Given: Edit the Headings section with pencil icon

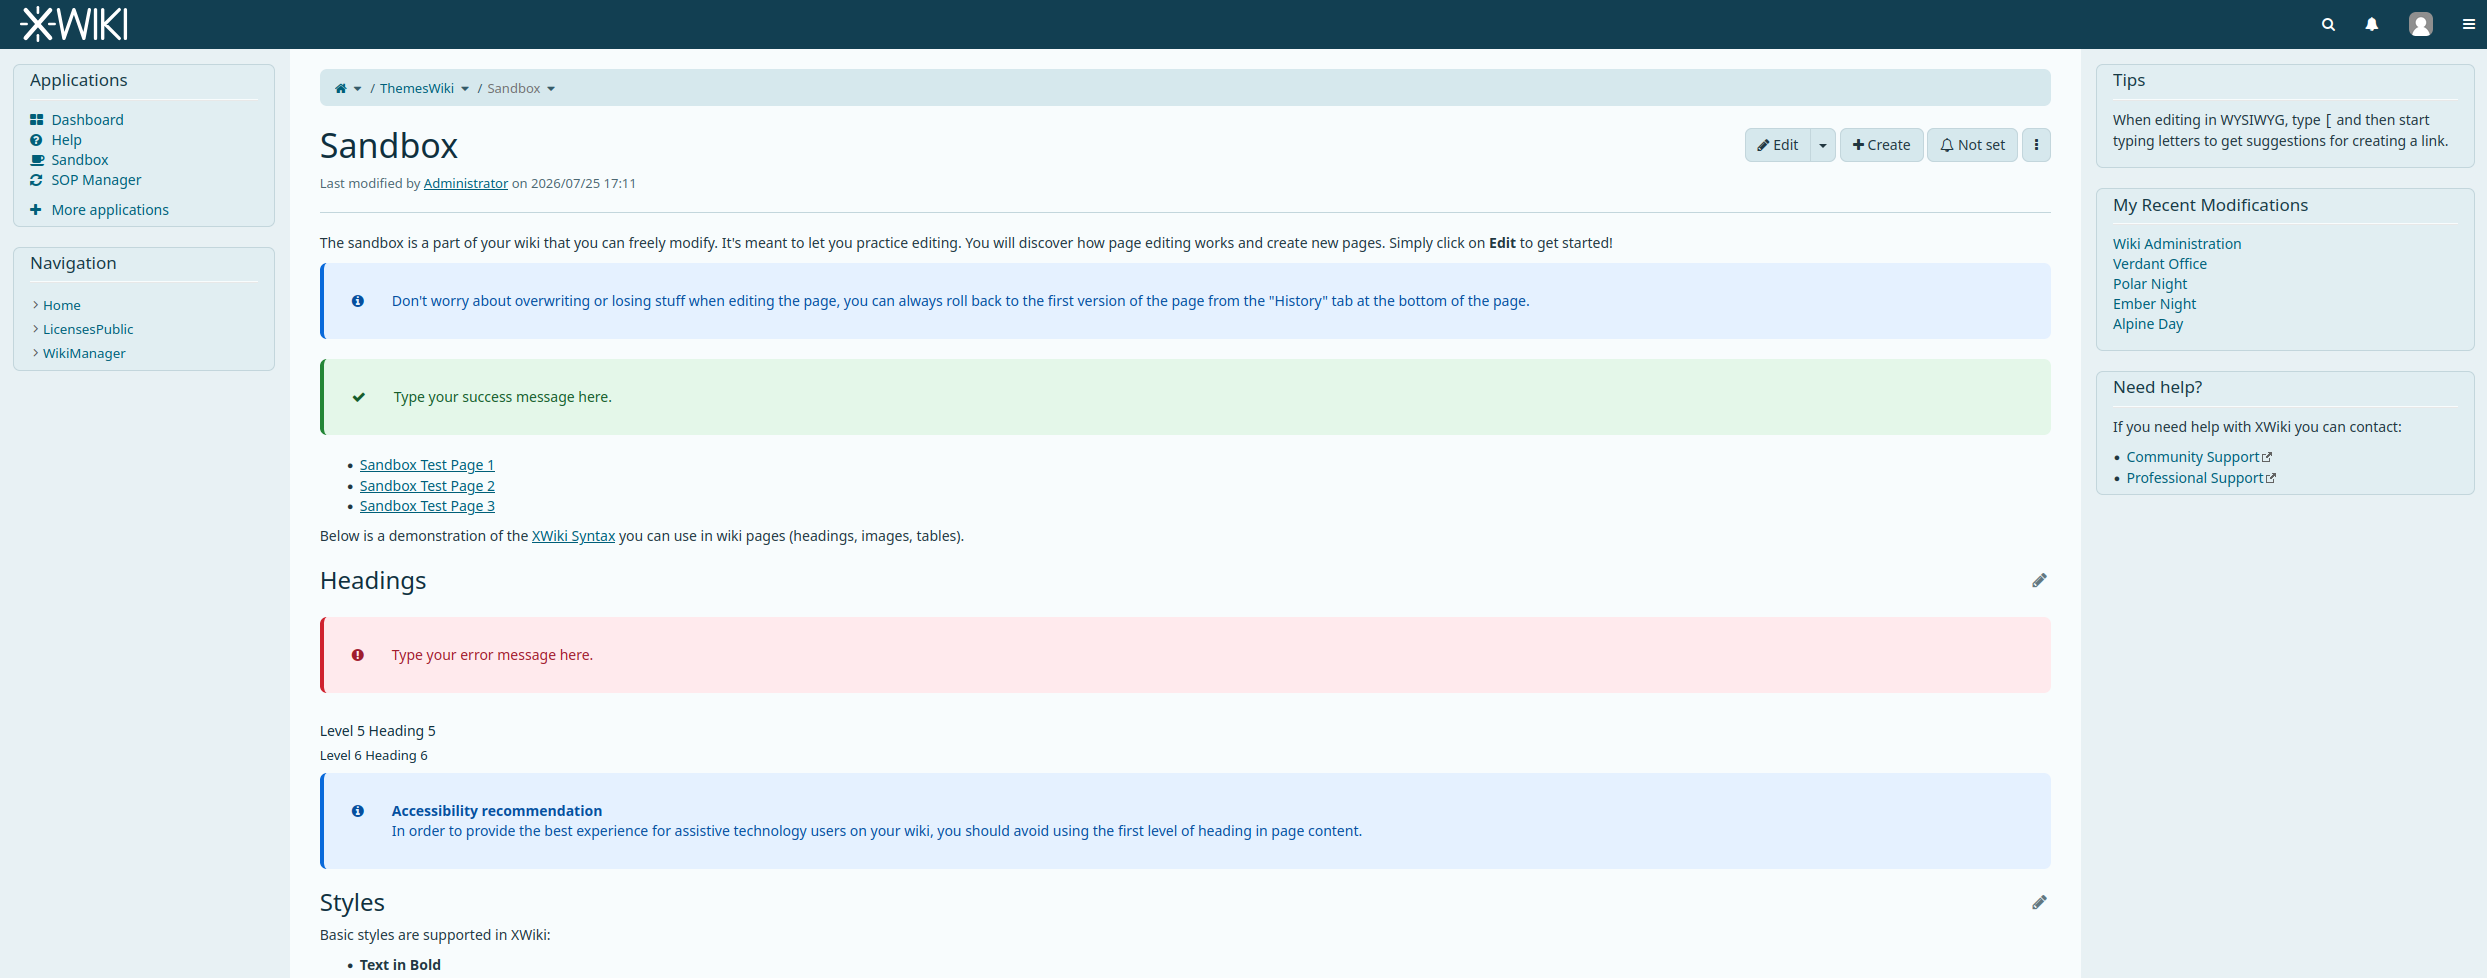Looking at the screenshot, I should (x=2039, y=581).
